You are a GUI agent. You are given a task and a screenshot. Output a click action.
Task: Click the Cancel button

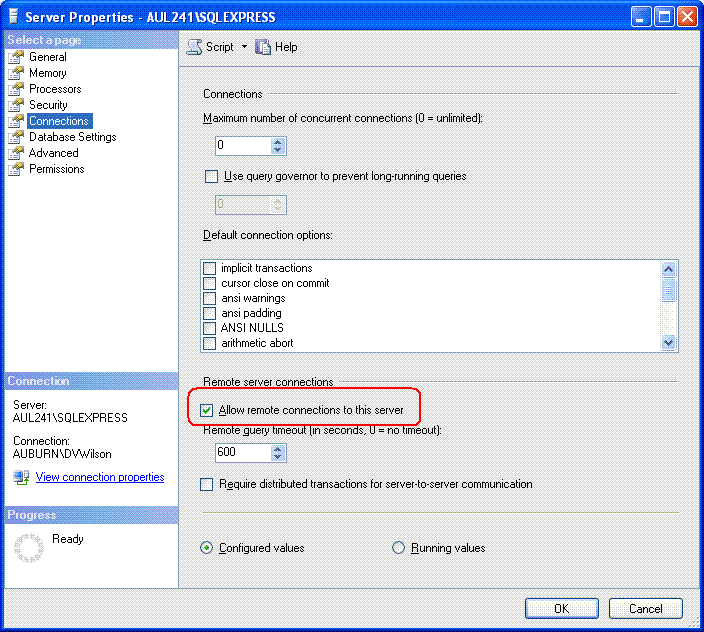tap(646, 609)
